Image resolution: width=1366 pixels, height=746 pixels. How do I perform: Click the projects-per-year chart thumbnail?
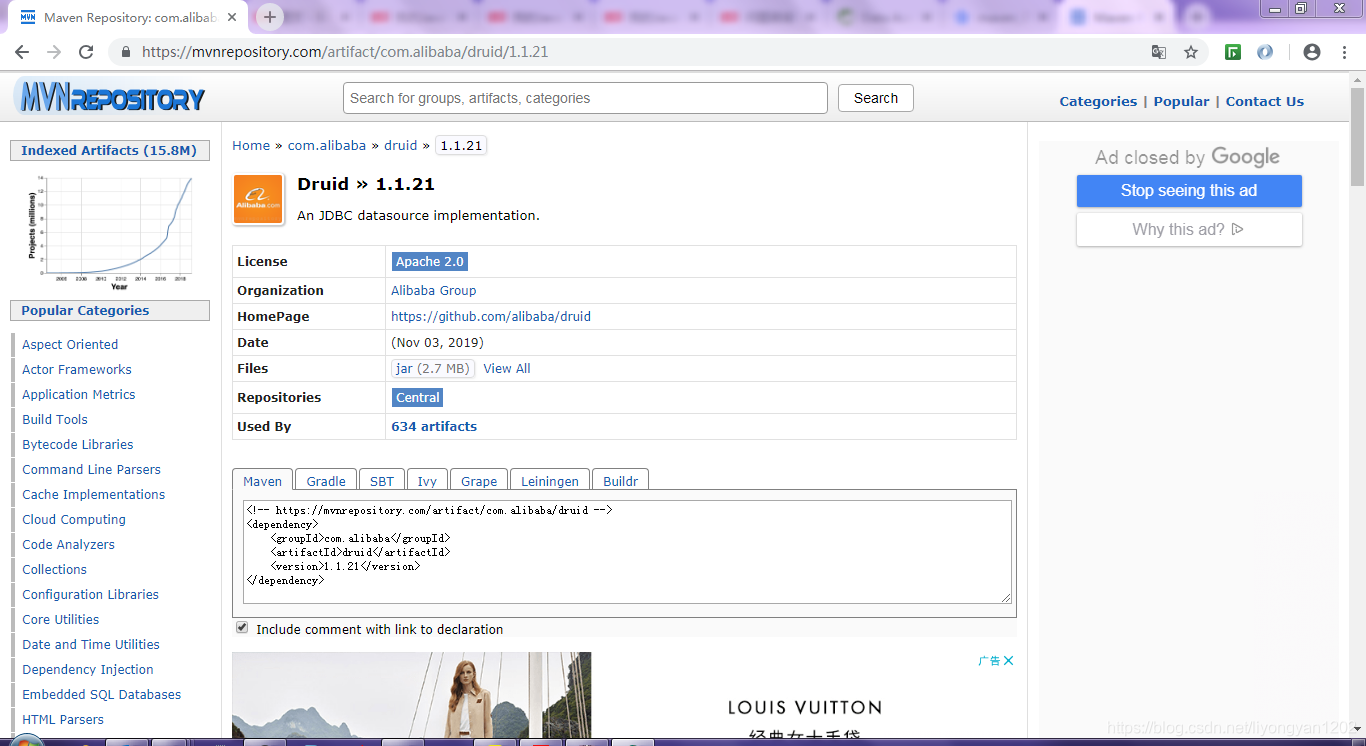(x=110, y=232)
